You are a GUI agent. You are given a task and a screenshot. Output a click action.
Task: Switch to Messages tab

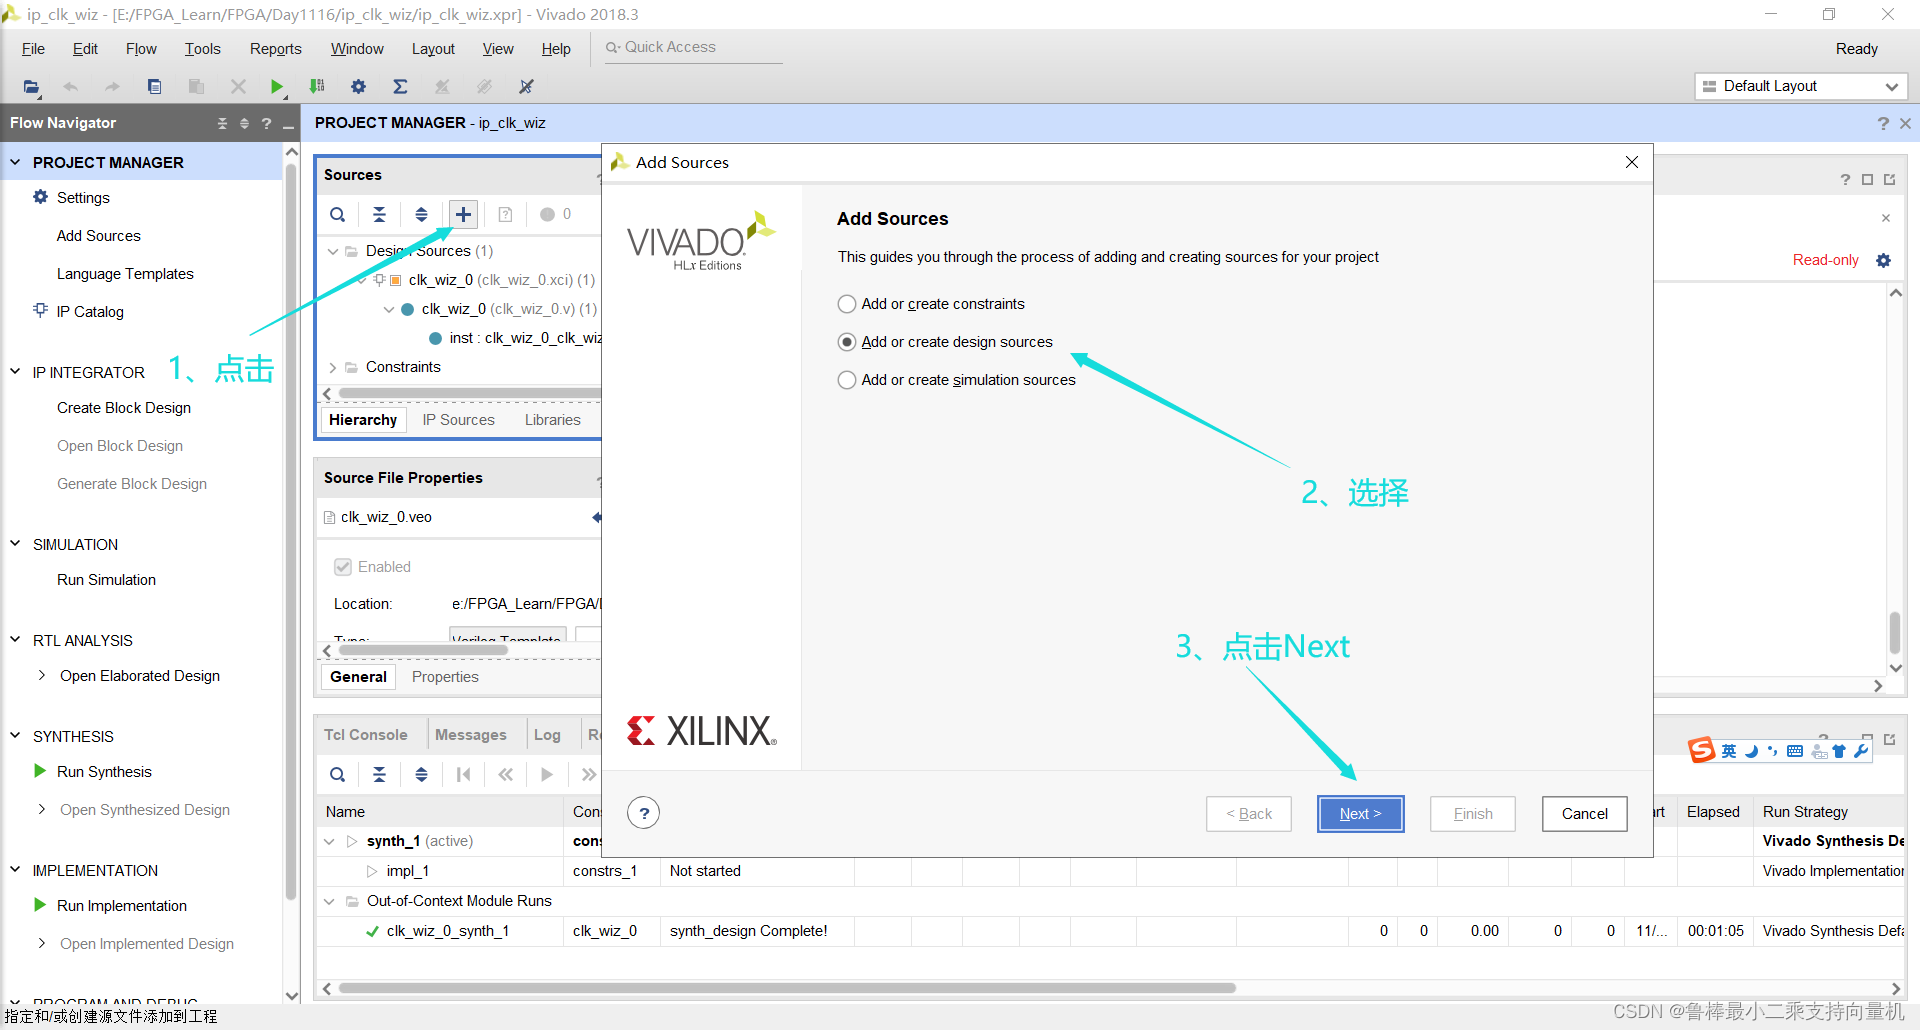[470, 735]
